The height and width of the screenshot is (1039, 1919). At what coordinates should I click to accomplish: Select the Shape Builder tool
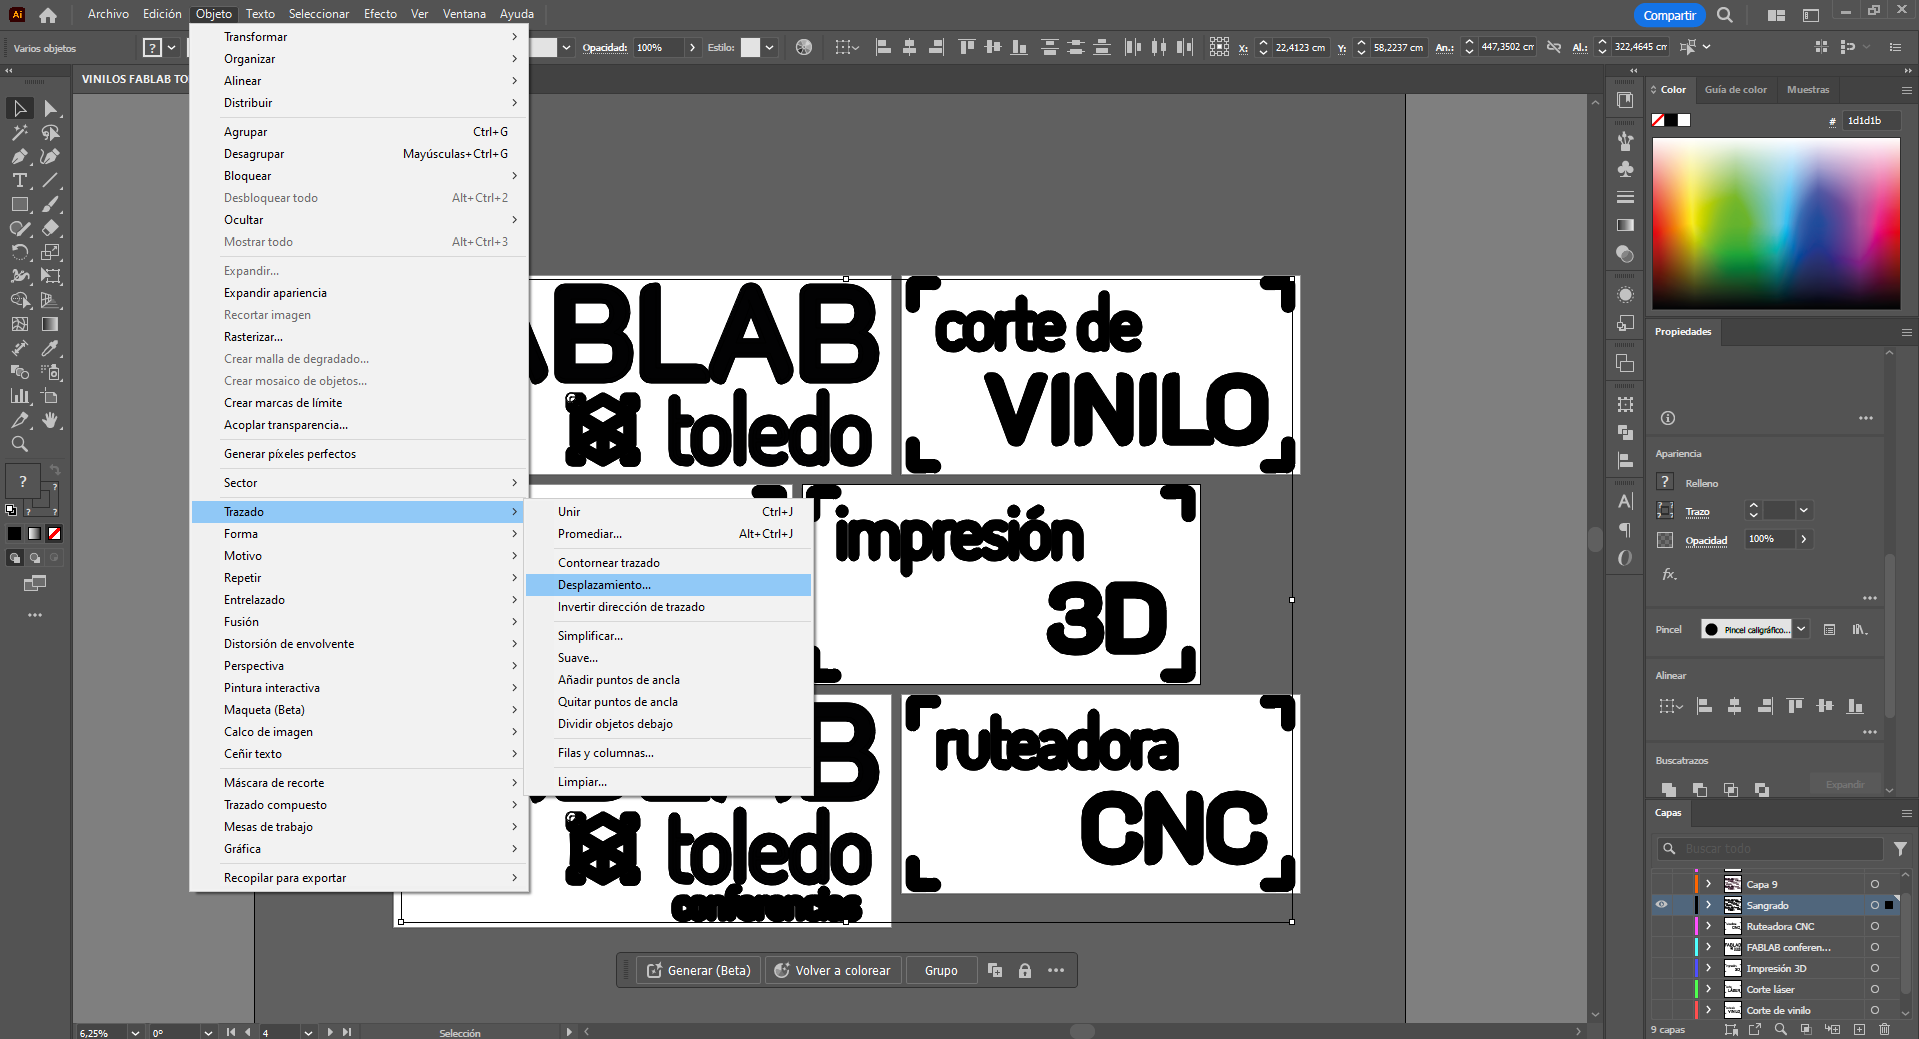(20, 300)
